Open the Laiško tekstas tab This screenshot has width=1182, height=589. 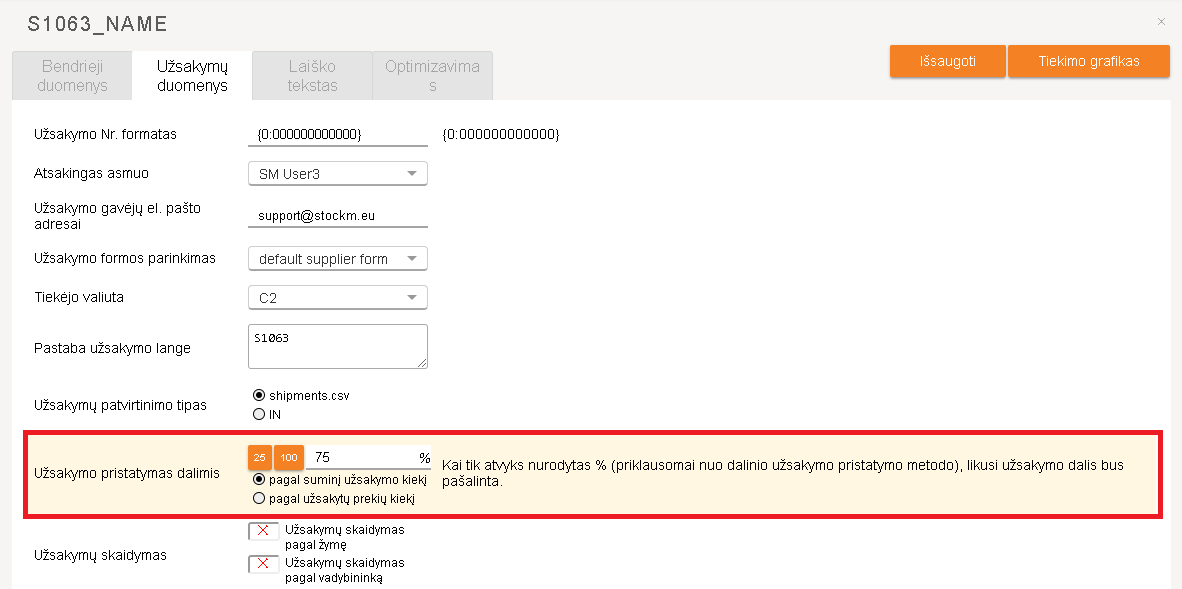tap(311, 75)
